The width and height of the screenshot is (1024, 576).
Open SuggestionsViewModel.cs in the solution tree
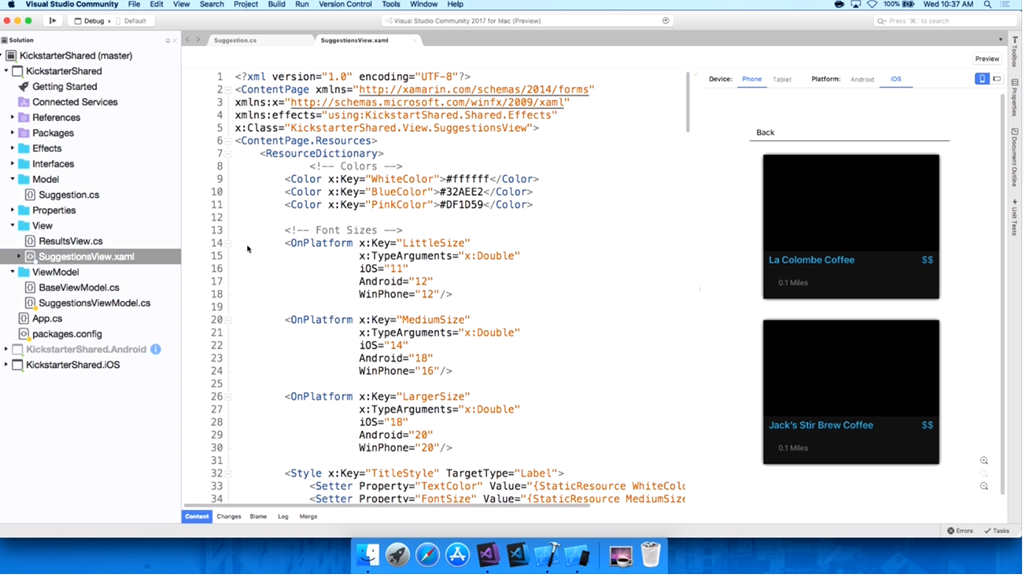[94, 303]
